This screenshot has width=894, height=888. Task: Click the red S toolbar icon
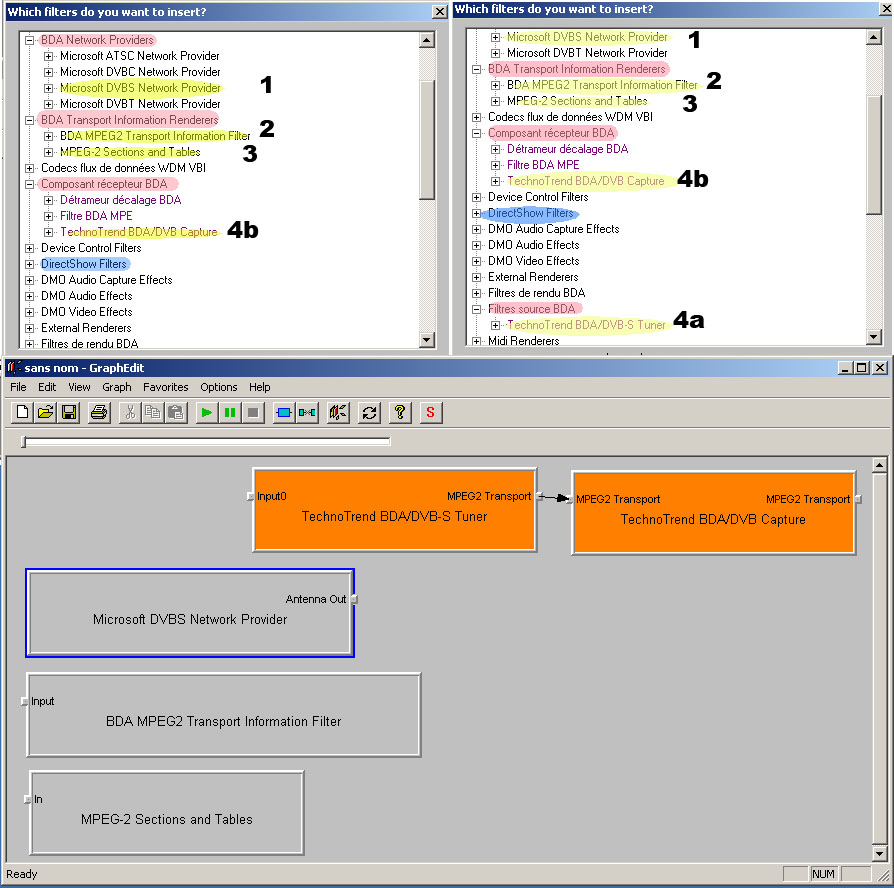[x=430, y=412]
